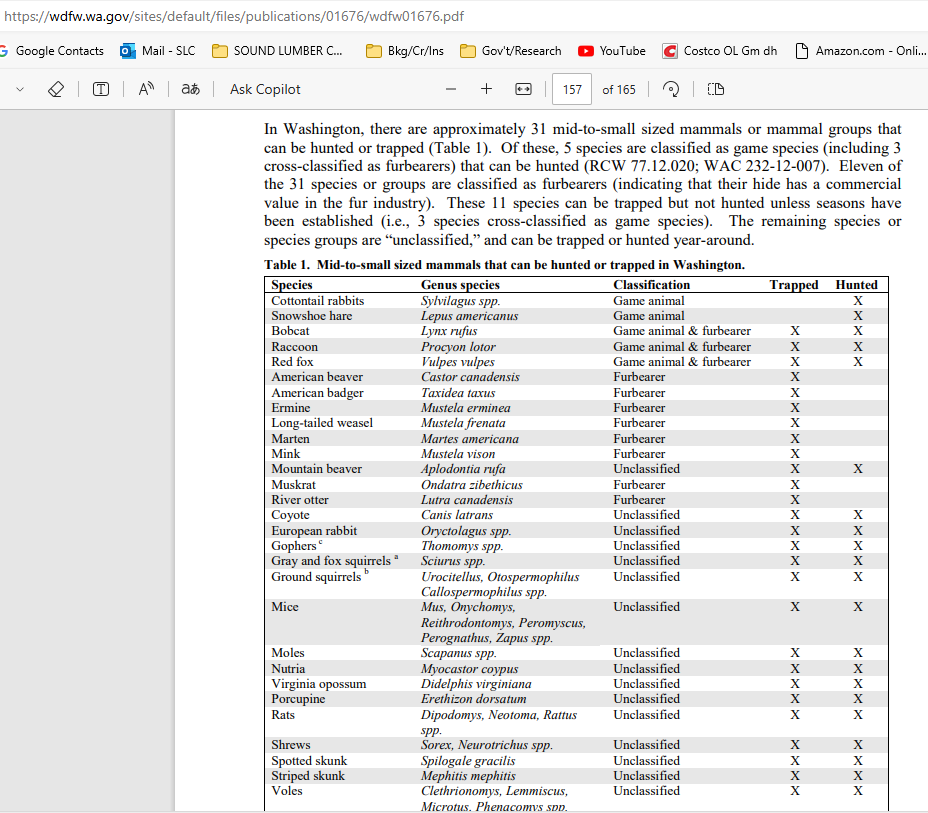Click the 'Mephitis mephitis' genus cell
The image size is (928, 813).
click(468, 776)
